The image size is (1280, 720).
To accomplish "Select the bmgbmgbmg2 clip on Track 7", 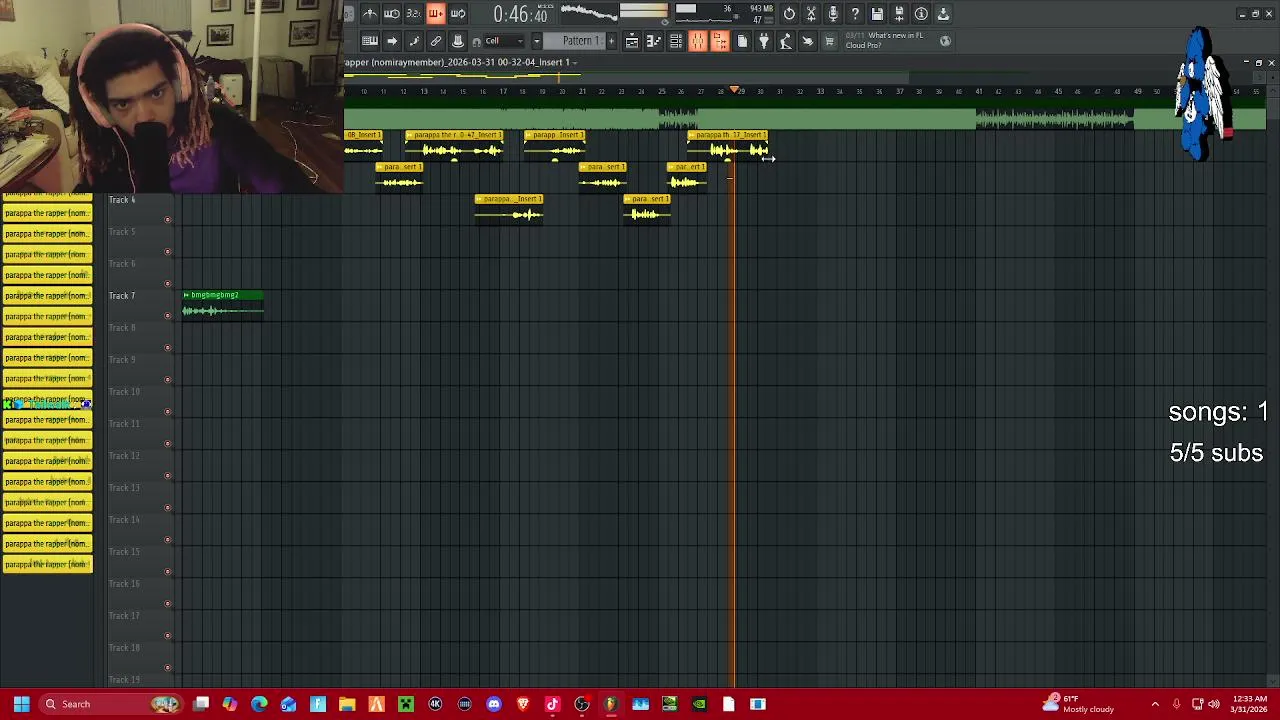I will [x=223, y=305].
